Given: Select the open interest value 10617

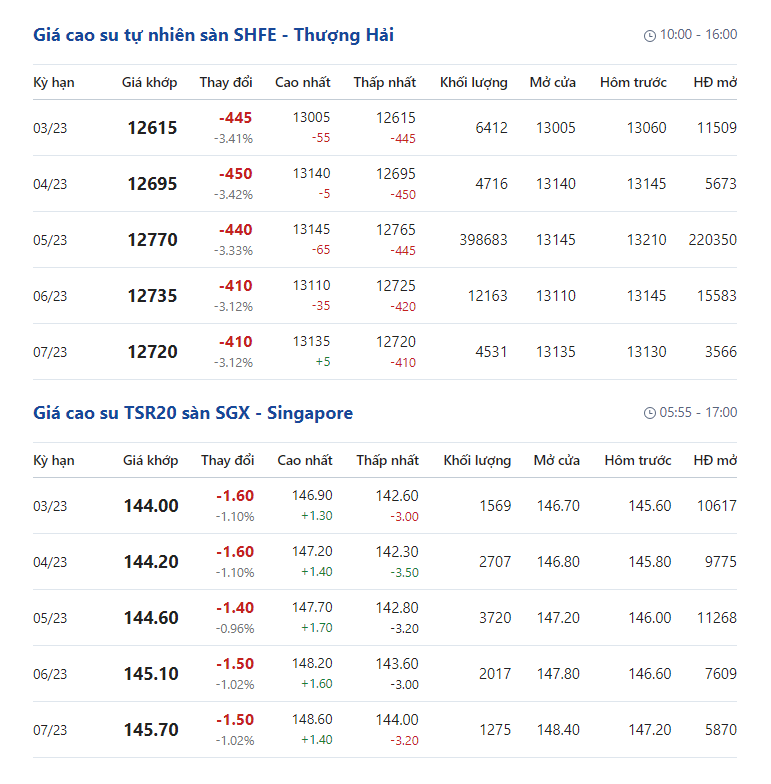Looking at the screenshot, I should tap(716, 506).
